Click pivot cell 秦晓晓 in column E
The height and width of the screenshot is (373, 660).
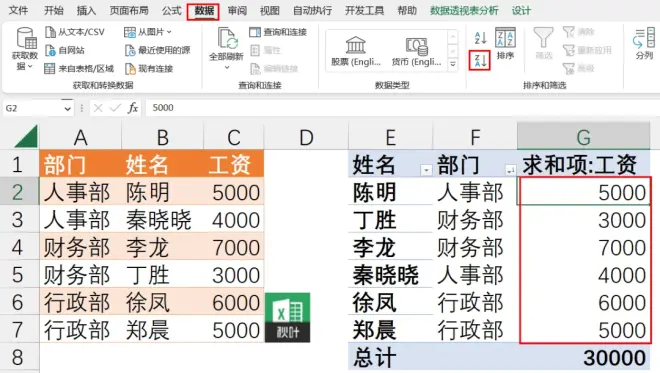(x=390, y=275)
